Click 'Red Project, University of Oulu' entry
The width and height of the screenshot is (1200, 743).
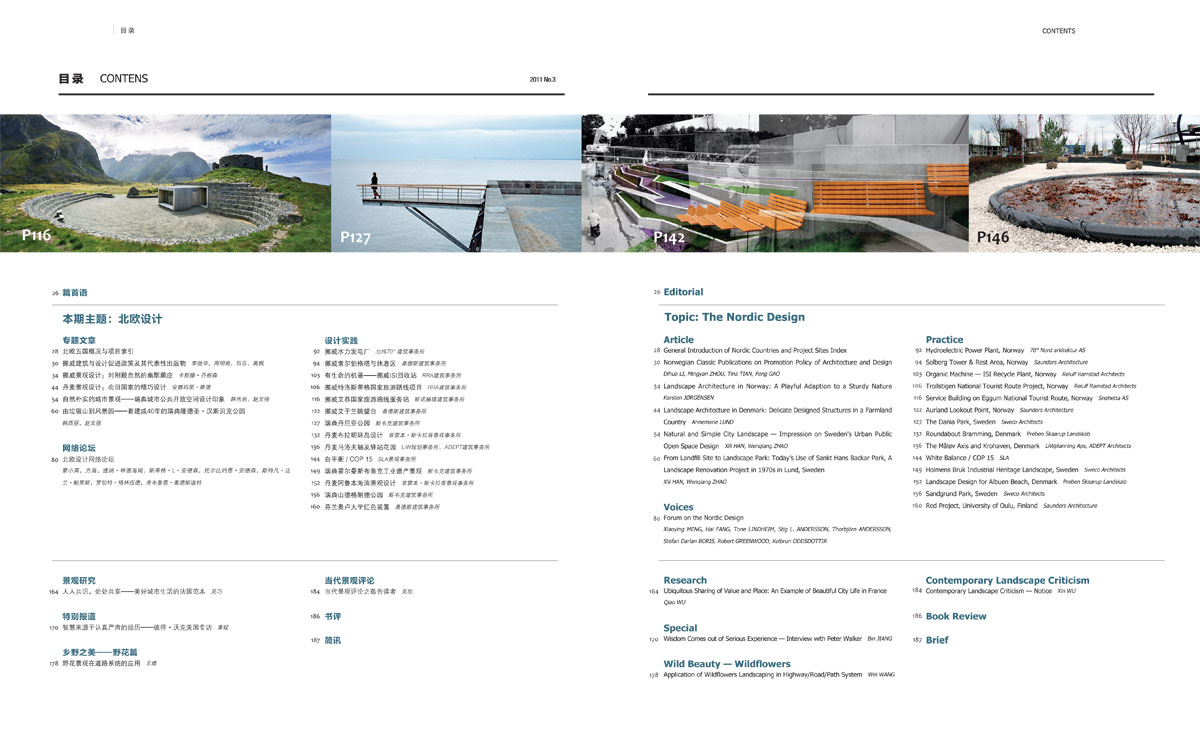click(x=981, y=506)
